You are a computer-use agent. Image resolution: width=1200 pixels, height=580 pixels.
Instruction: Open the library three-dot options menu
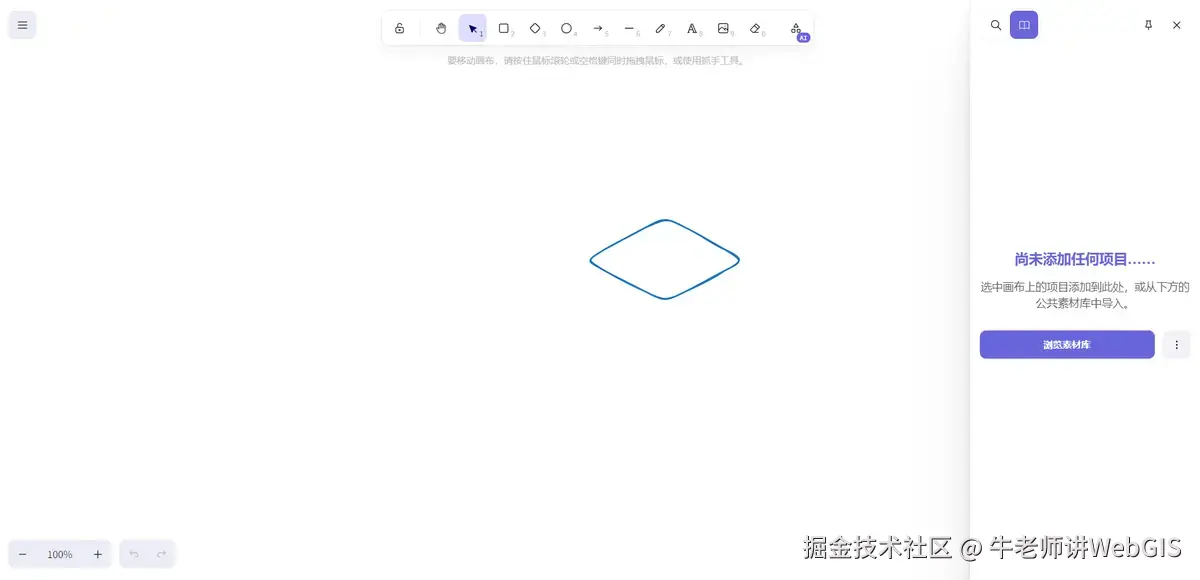tap(1176, 345)
